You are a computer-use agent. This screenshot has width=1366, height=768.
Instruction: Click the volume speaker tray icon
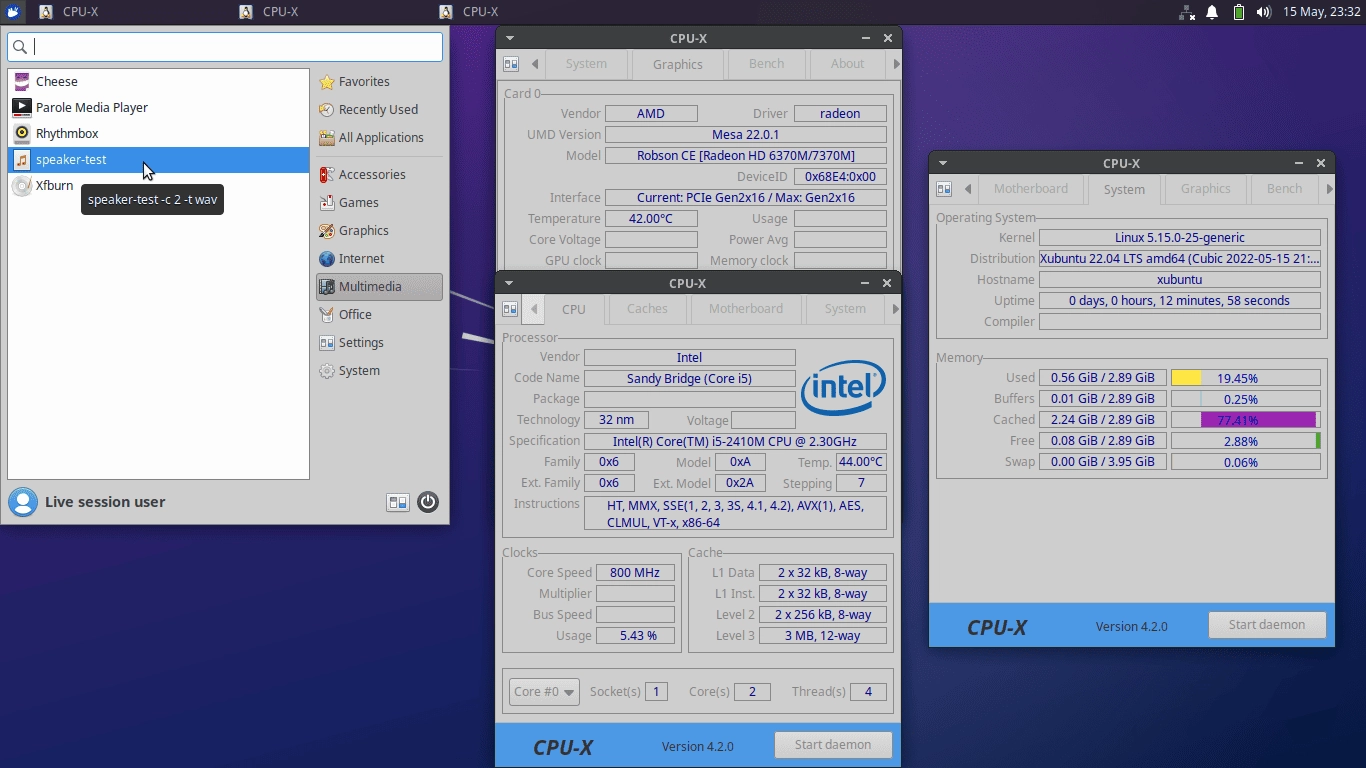1264,12
